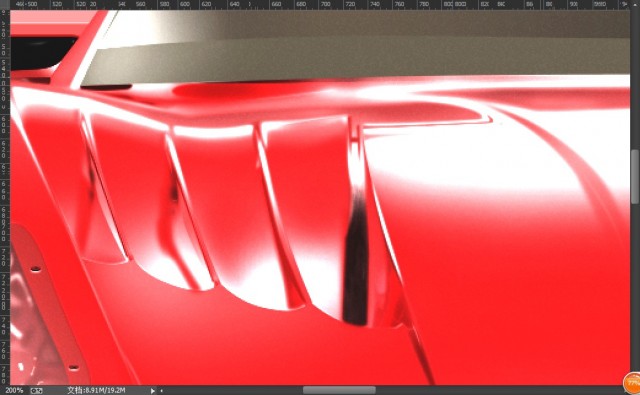
Task: Click the status bar preview icon beside zoom
Action: coord(36,391)
